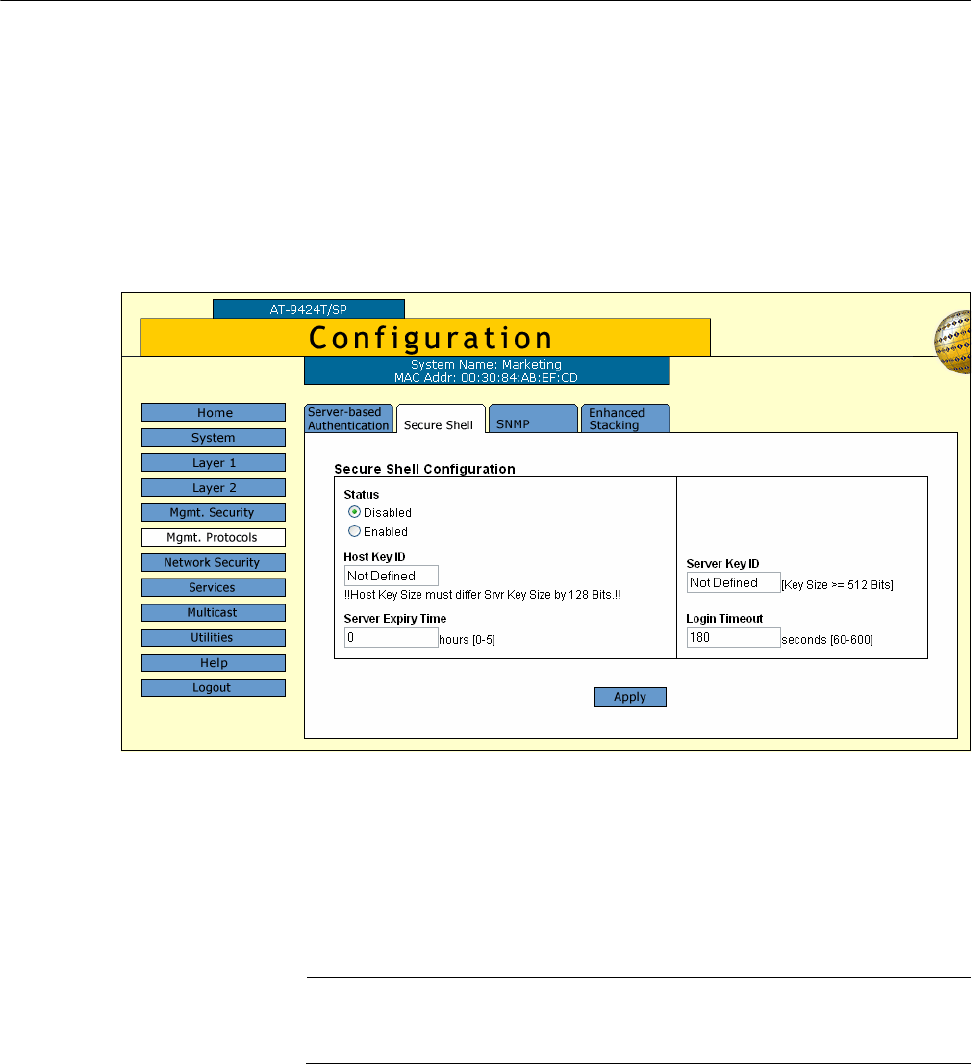Click Secure Shell Configuration heading

[425, 469]
